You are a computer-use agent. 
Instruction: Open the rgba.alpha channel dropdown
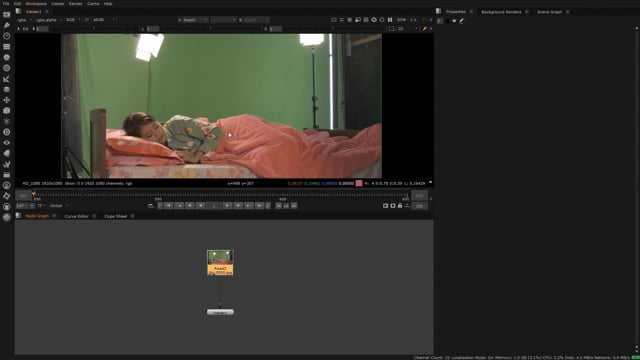[49, 20]
